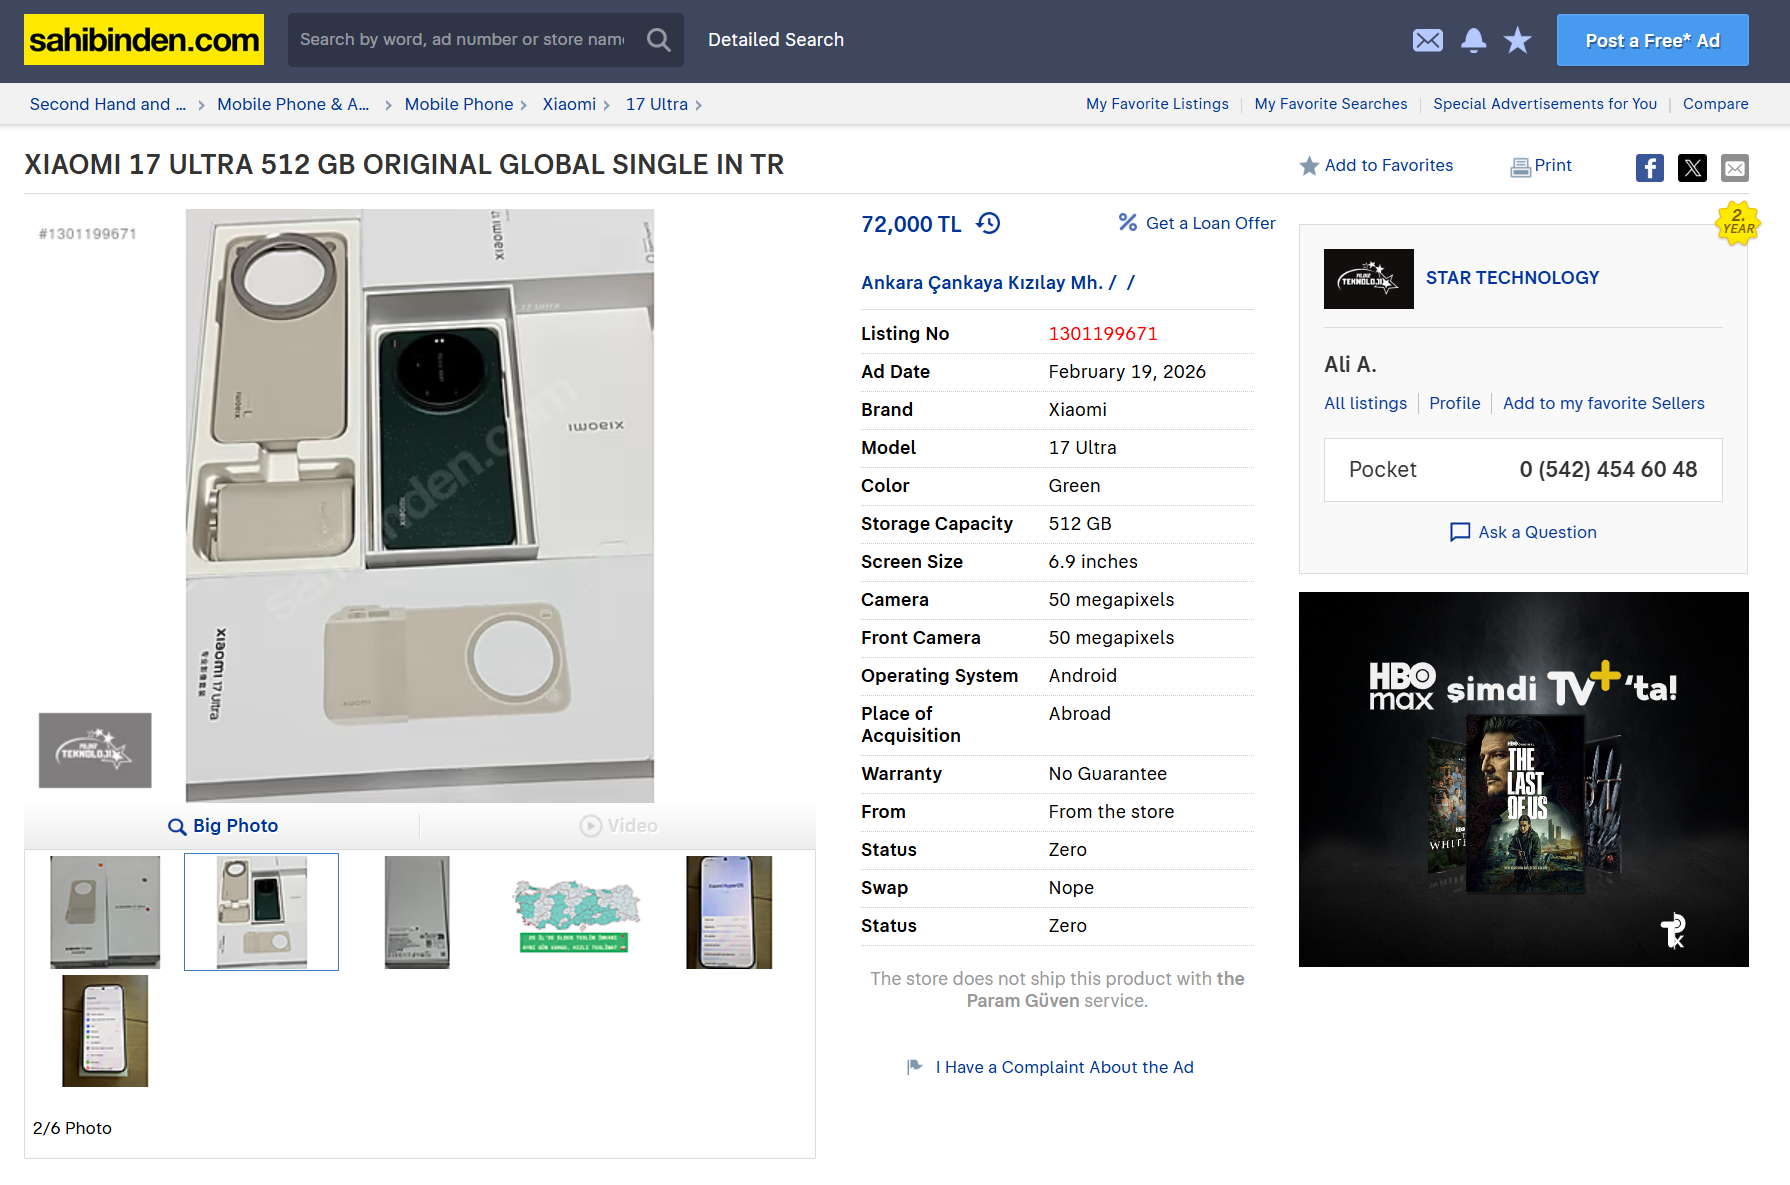Click the search magnifier icon
The image size is (1790, 1185).
point(658,40)
